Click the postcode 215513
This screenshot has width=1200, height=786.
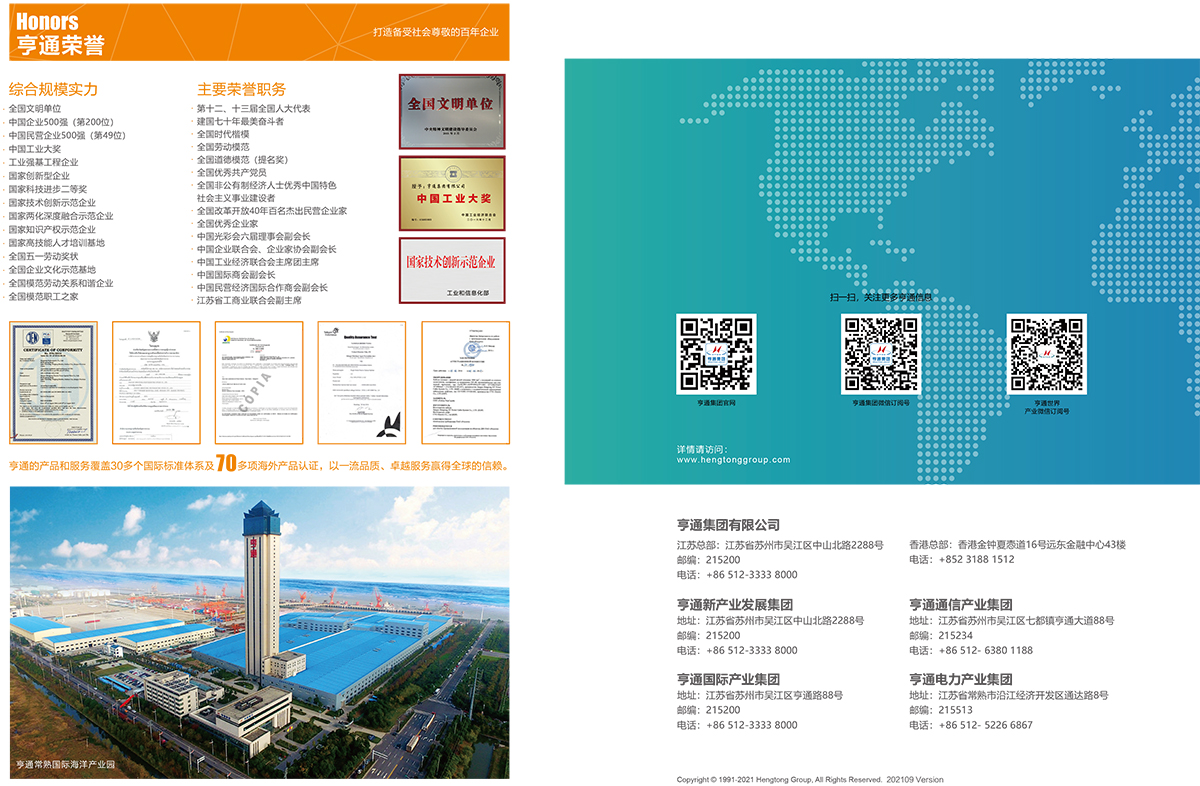(956, 710)
